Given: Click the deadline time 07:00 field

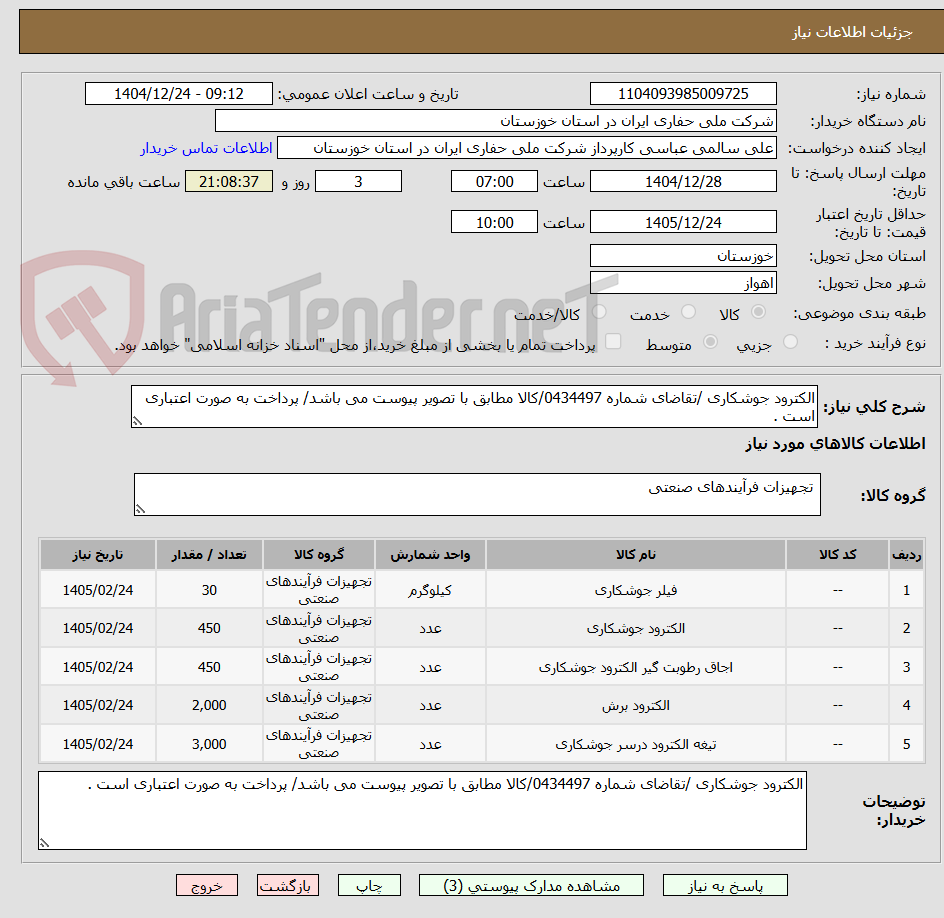Looking at the screenshot, I should [494, 181].
